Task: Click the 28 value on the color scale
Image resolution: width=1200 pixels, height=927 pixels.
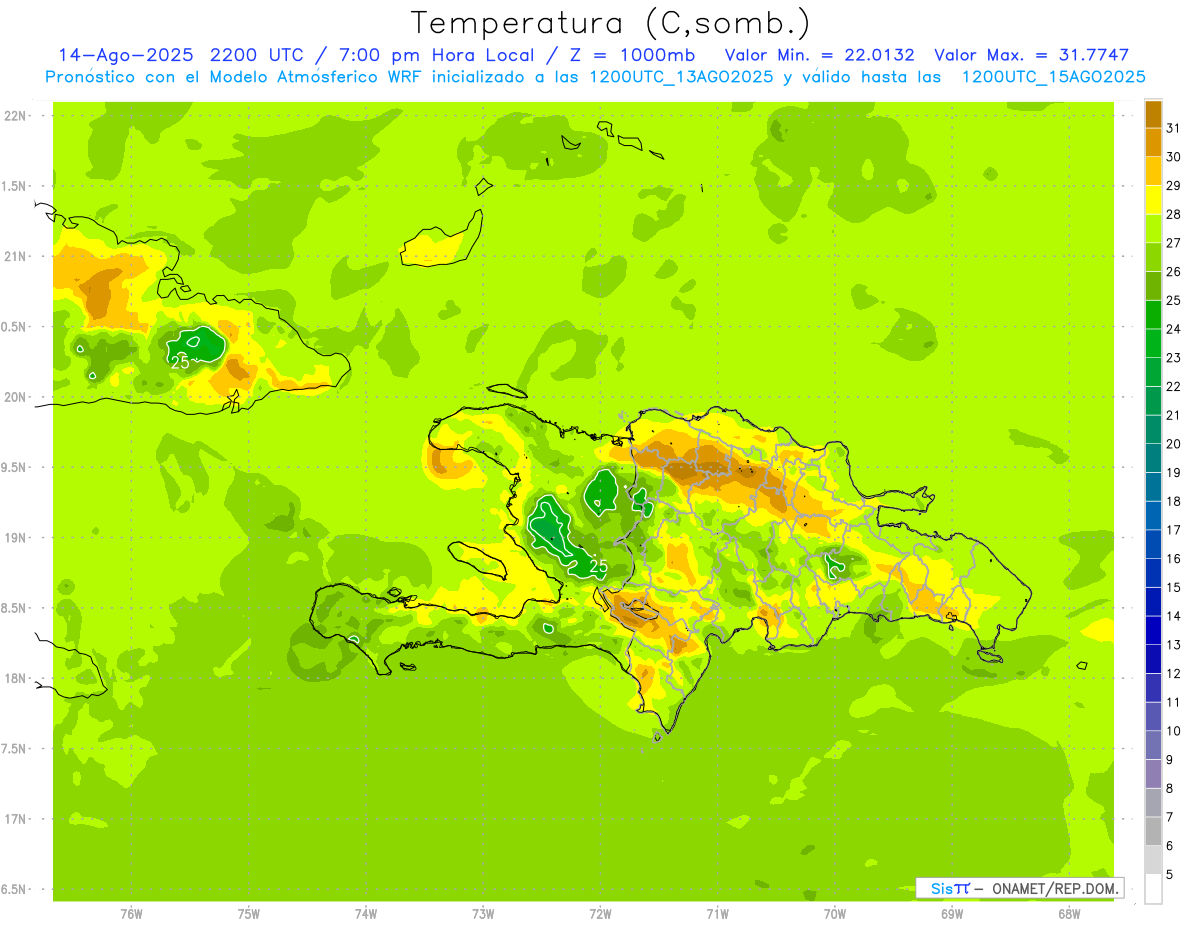Action: [1174, 214]
